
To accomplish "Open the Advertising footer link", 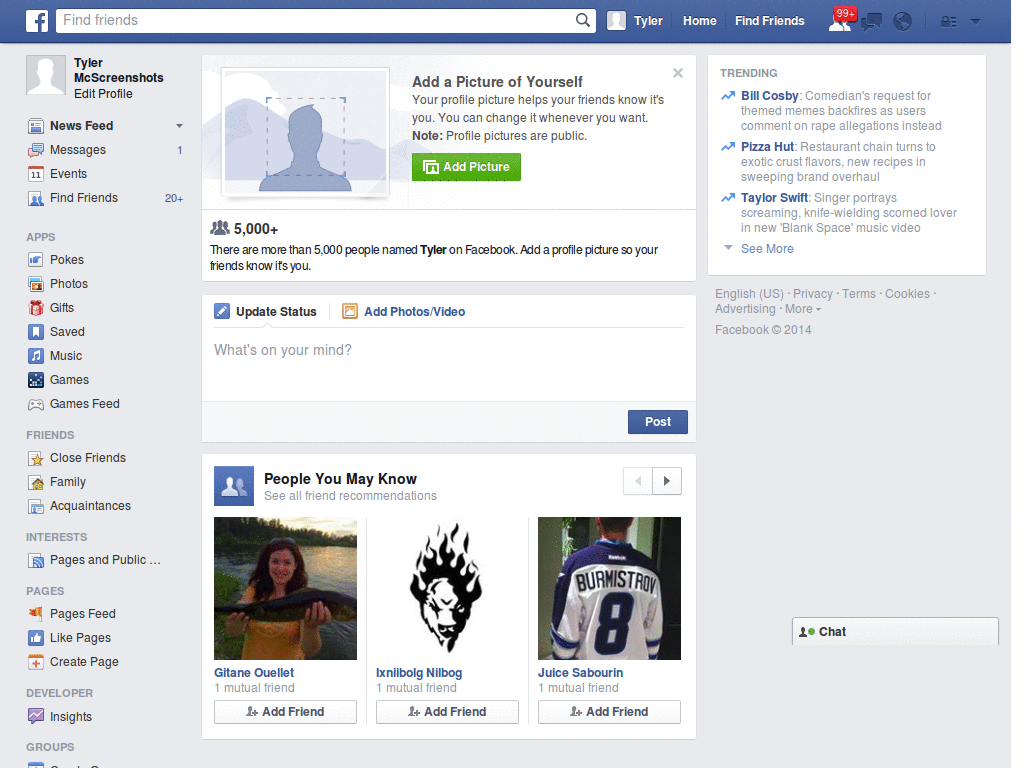I will pyautogui.click(x=745, y=309).
